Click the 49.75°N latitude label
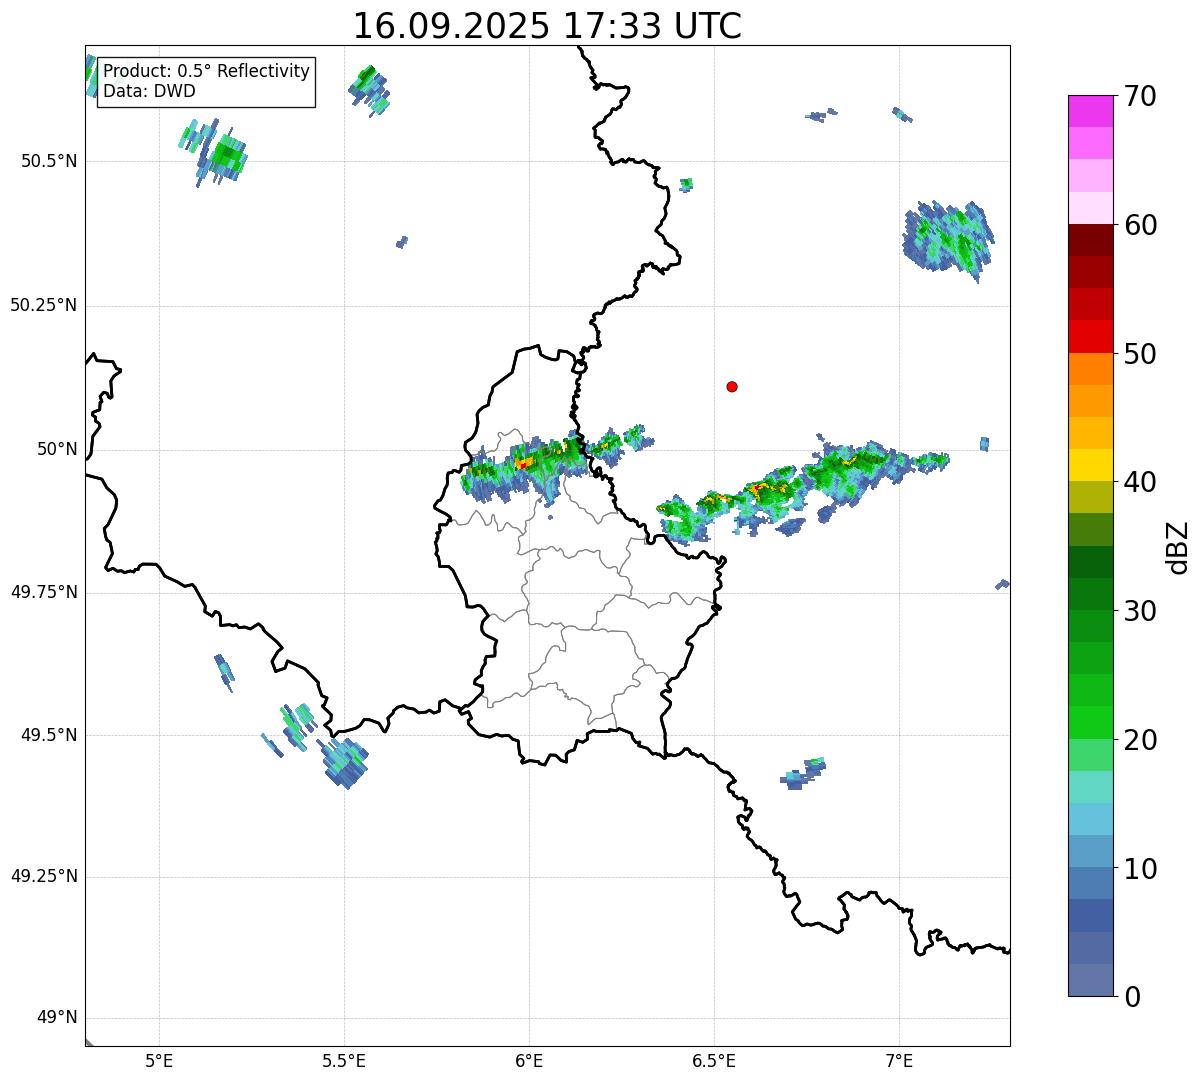The image size is (1202, 1081). click(x=43, y=592)
